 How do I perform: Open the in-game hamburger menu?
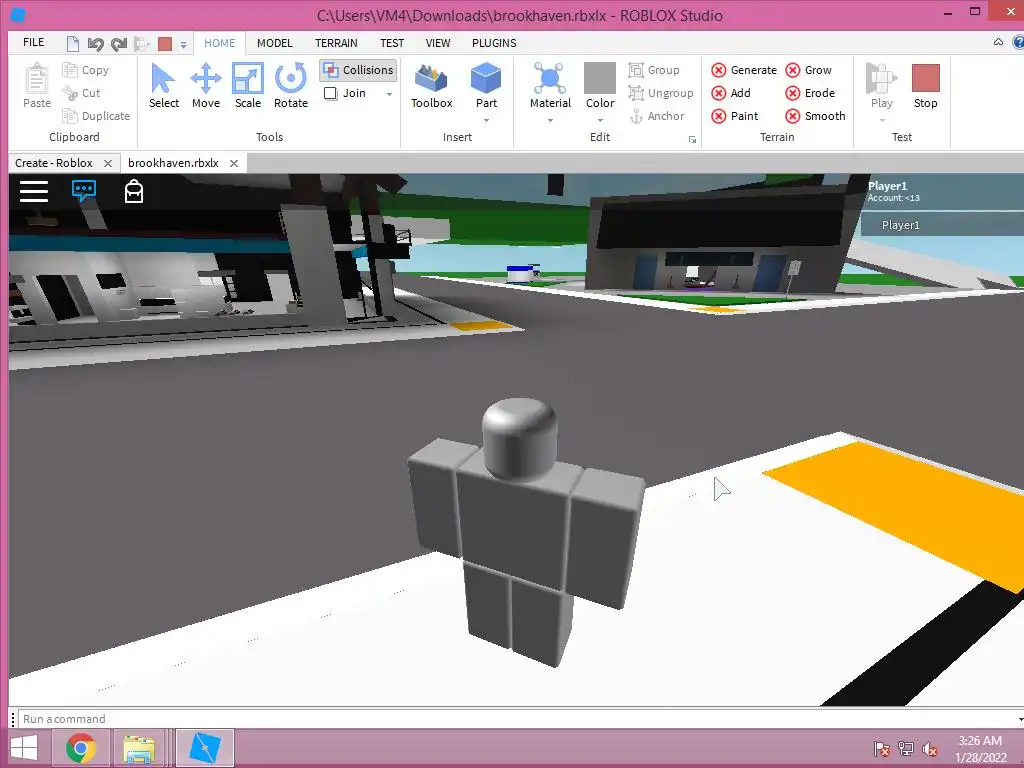pos(34,191)
